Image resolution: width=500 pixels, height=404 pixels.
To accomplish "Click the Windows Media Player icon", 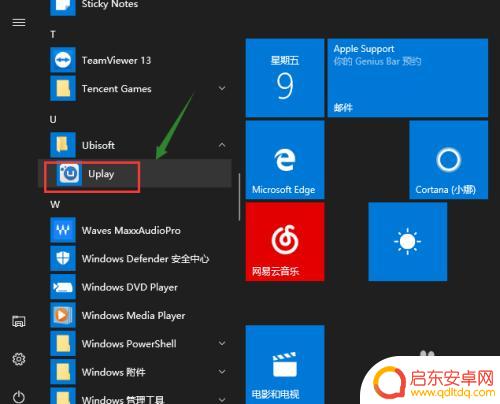I will click(63, 315).
